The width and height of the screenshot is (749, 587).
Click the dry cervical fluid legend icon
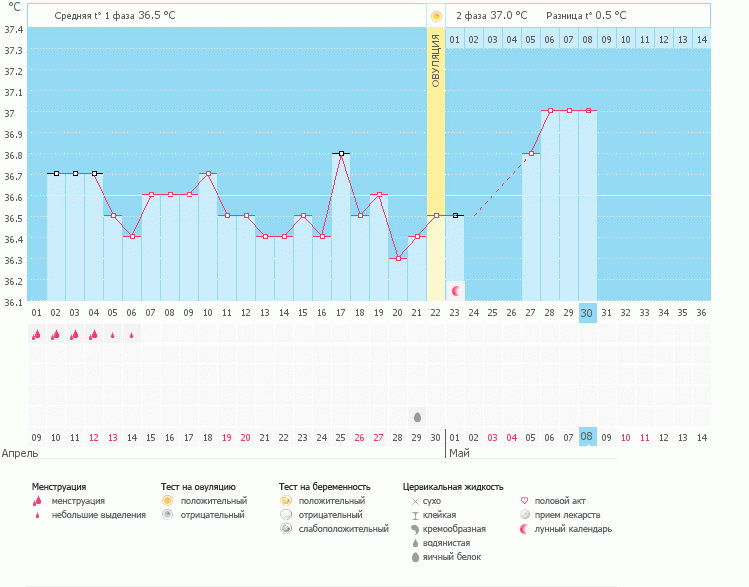pyautogui.click(x=415, y=500)
